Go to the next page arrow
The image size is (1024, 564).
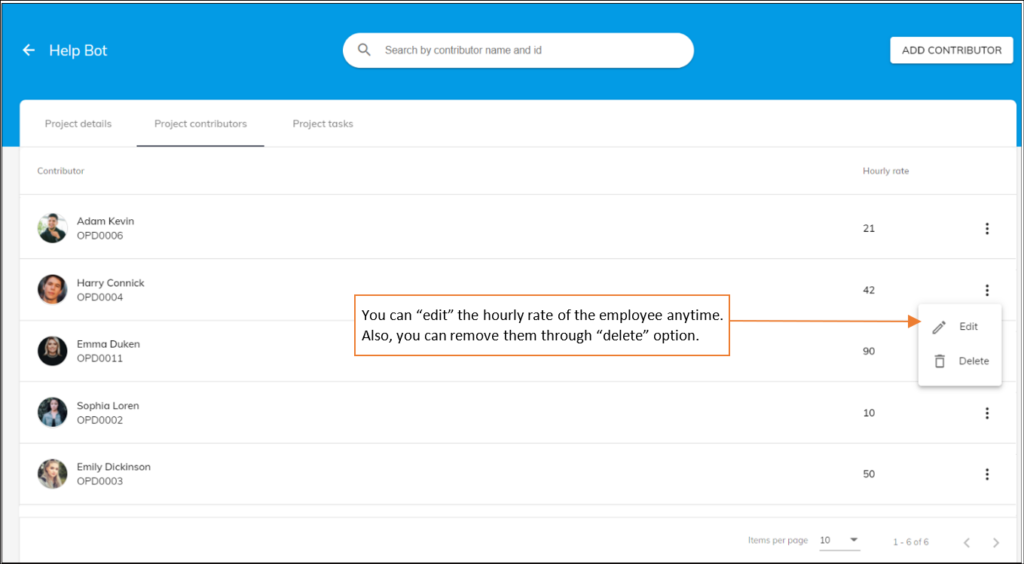[995, 542]
